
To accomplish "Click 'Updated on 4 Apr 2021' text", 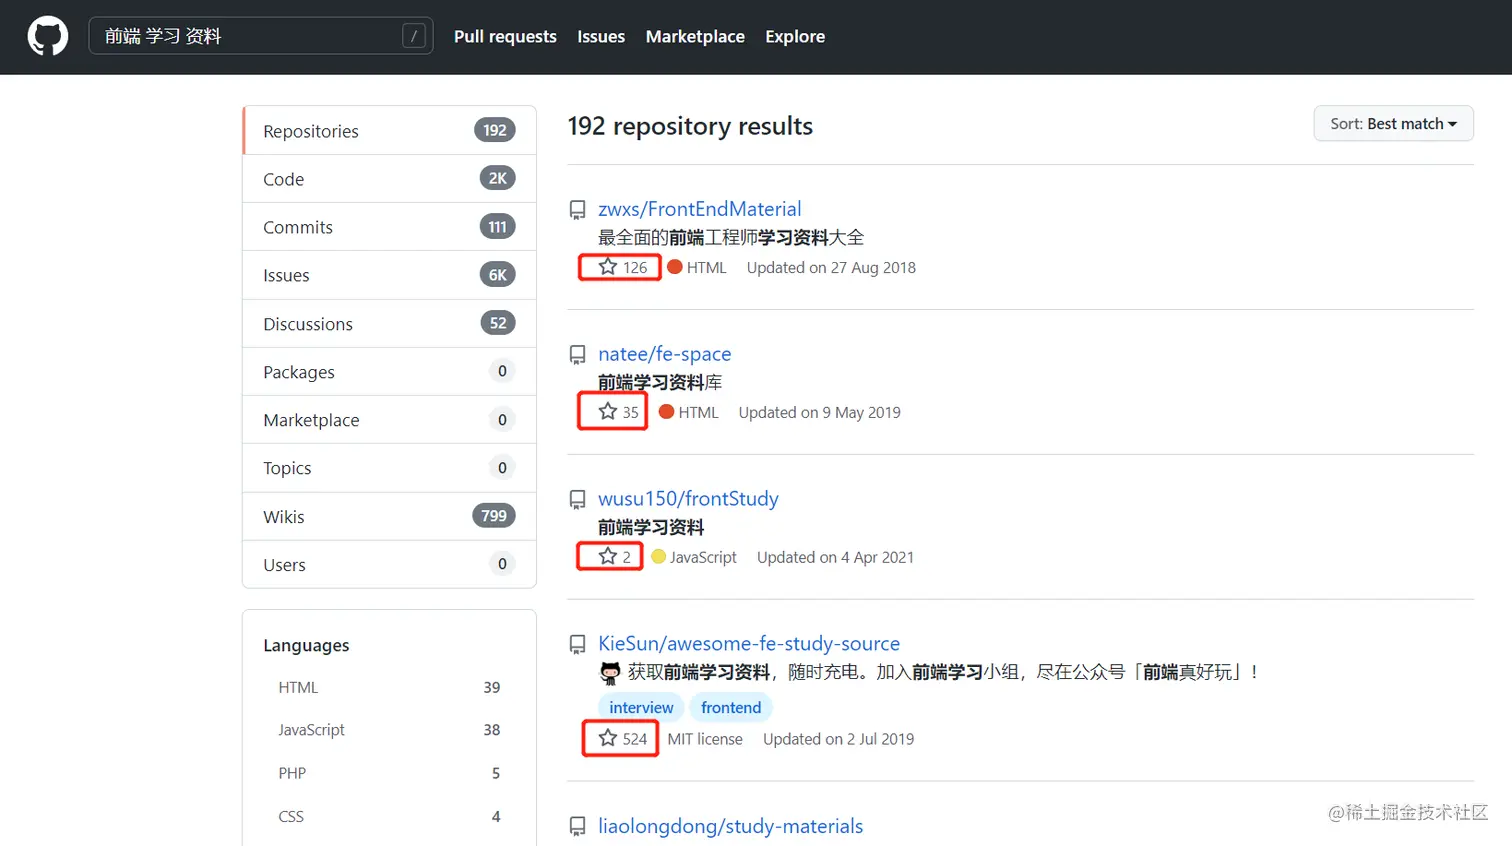I will tap(835, 558).
